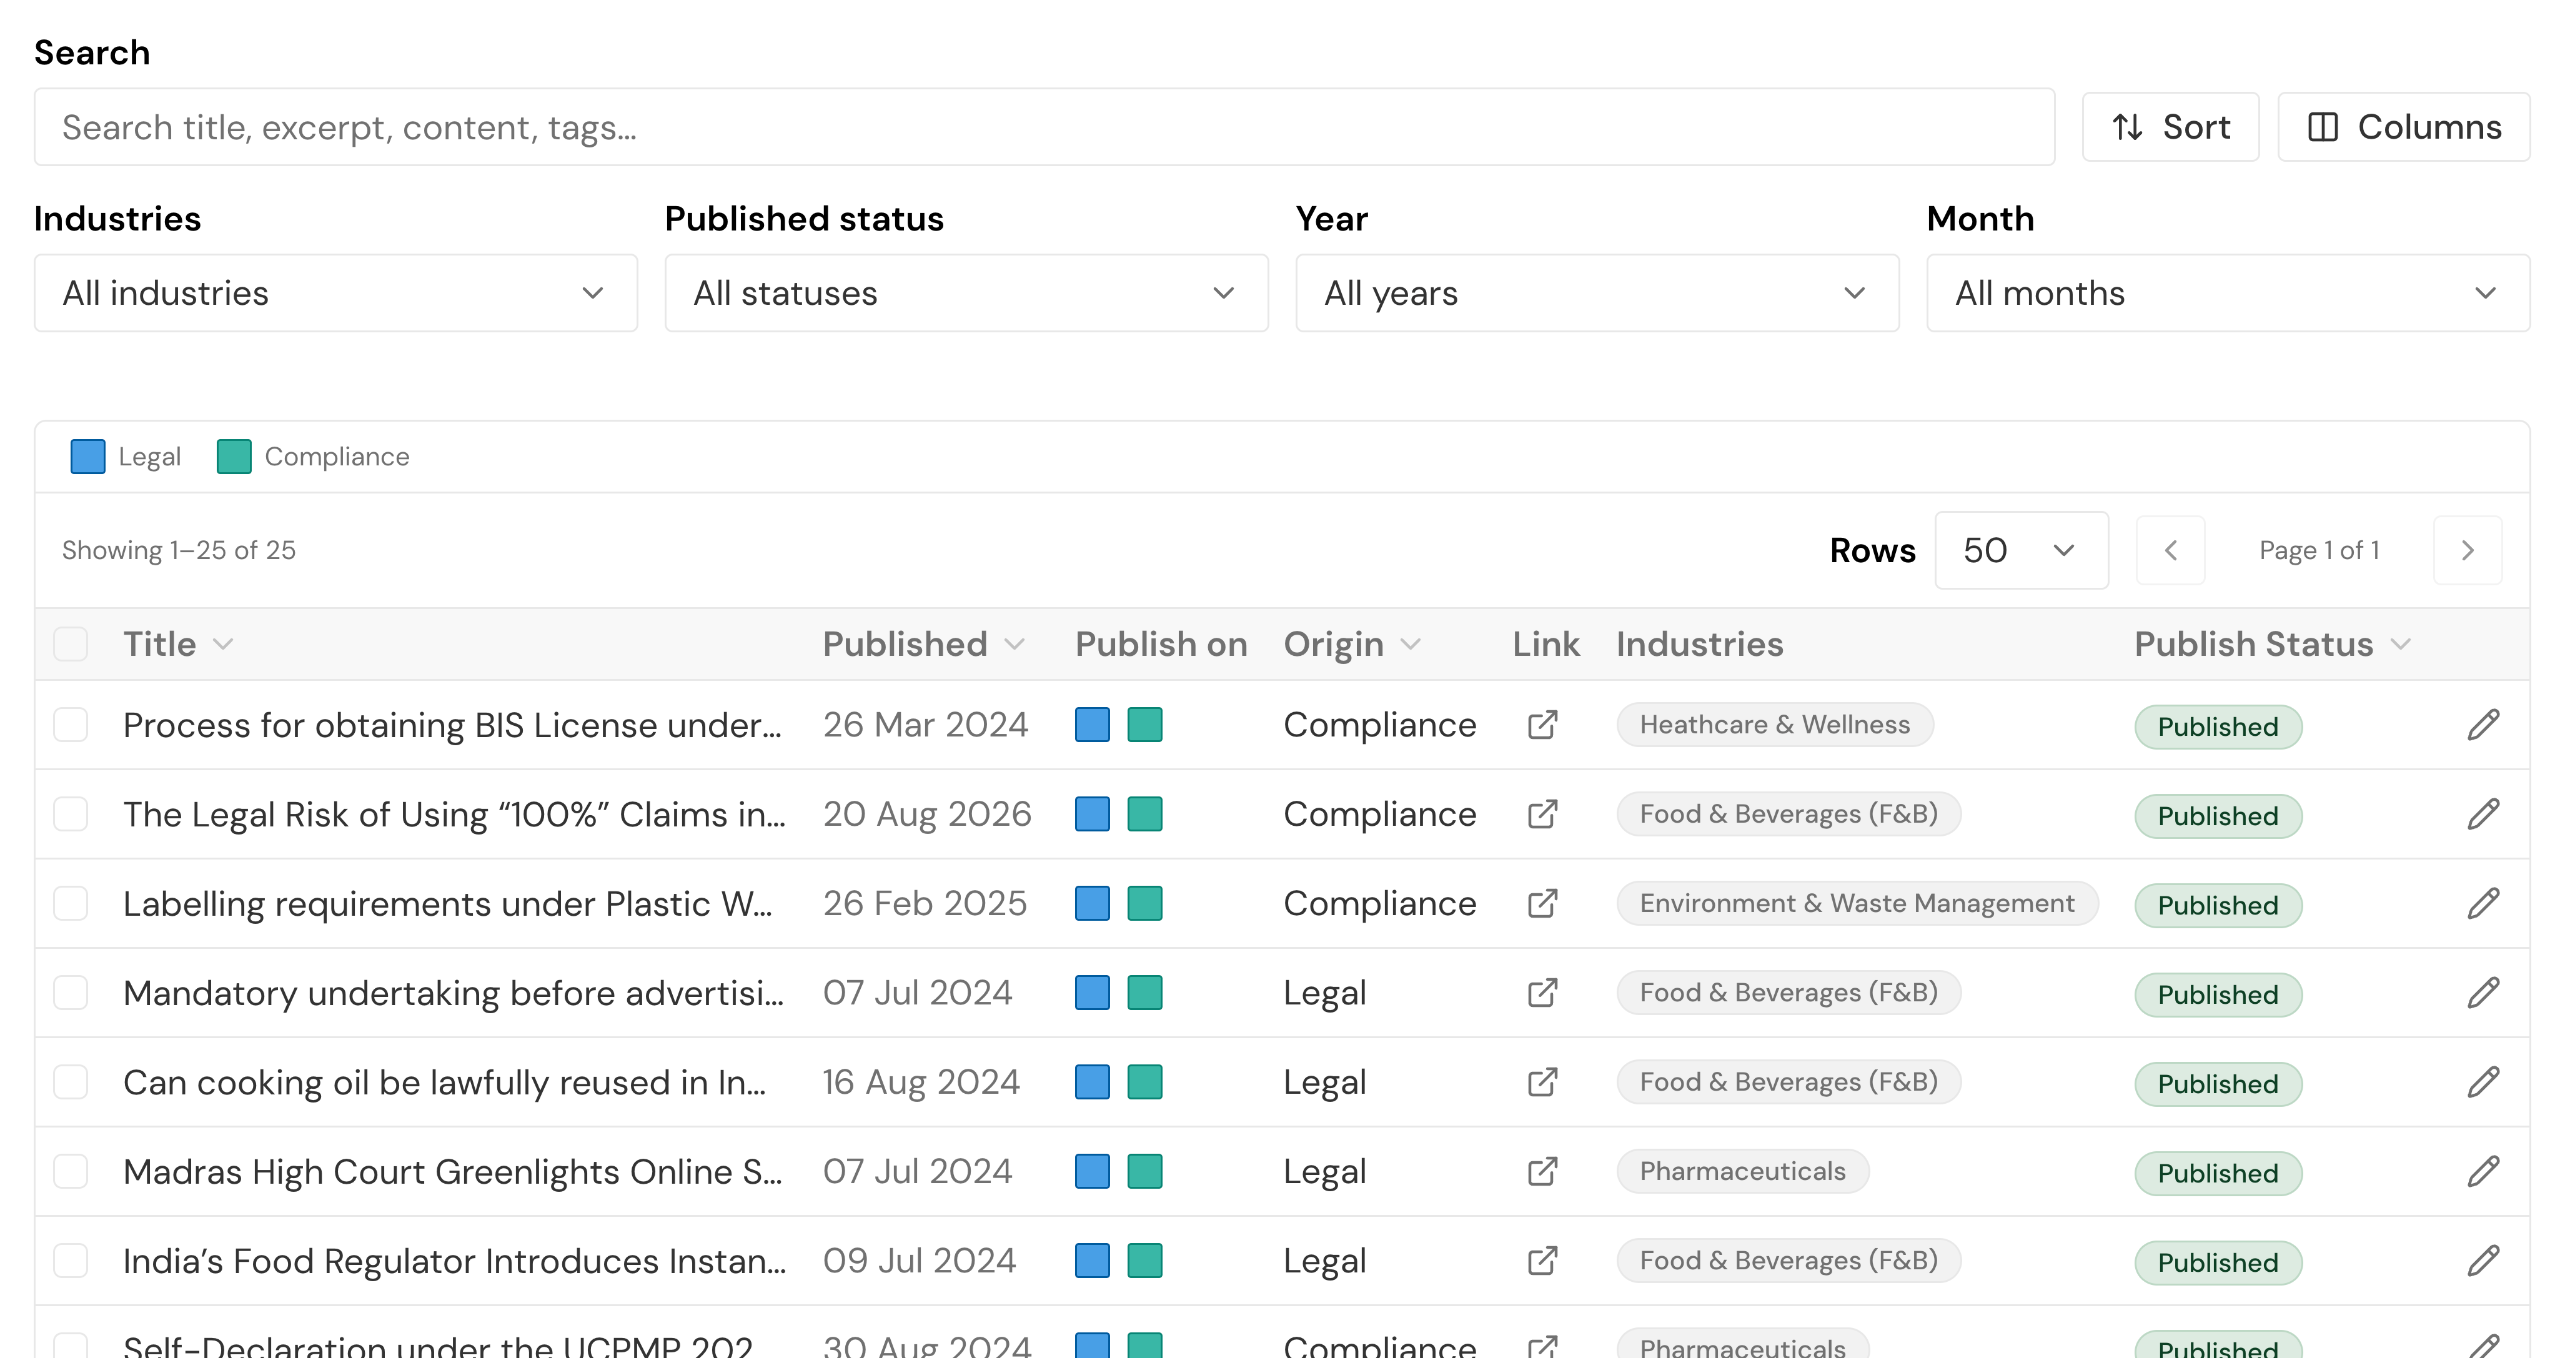Check the Can cooking oil be lawfully reused row
2560x1358 pixels.
point(71,1082)
